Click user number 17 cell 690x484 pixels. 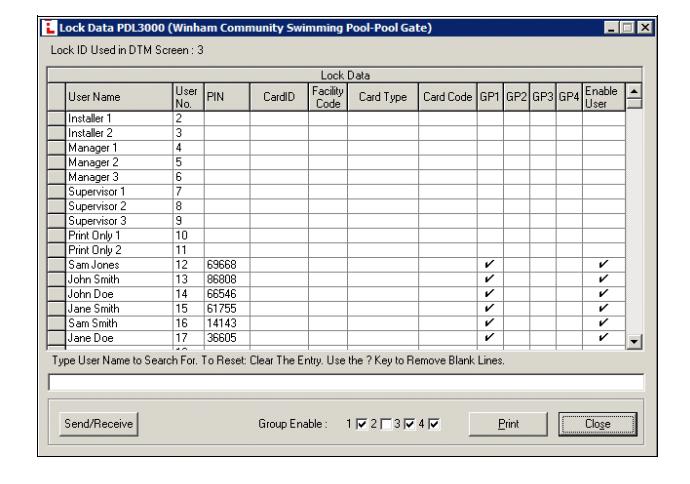[188, 337]
